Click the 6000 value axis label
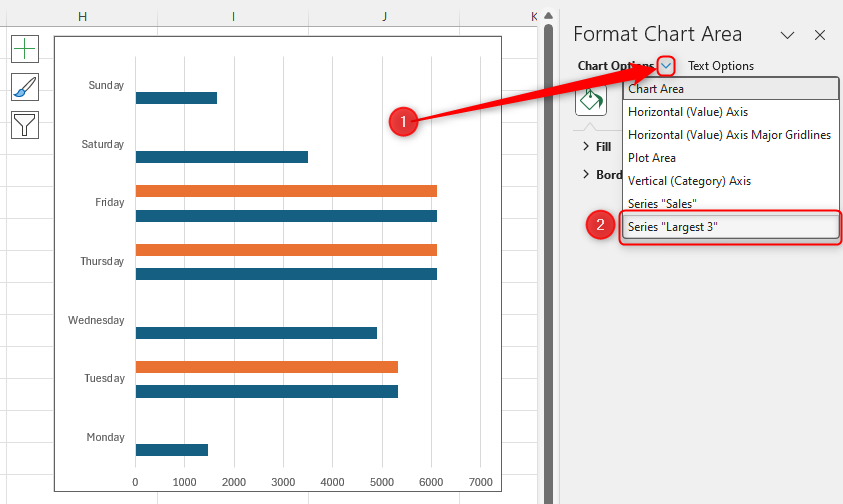This screenshot has width=843, height=504. pos(431,482)
